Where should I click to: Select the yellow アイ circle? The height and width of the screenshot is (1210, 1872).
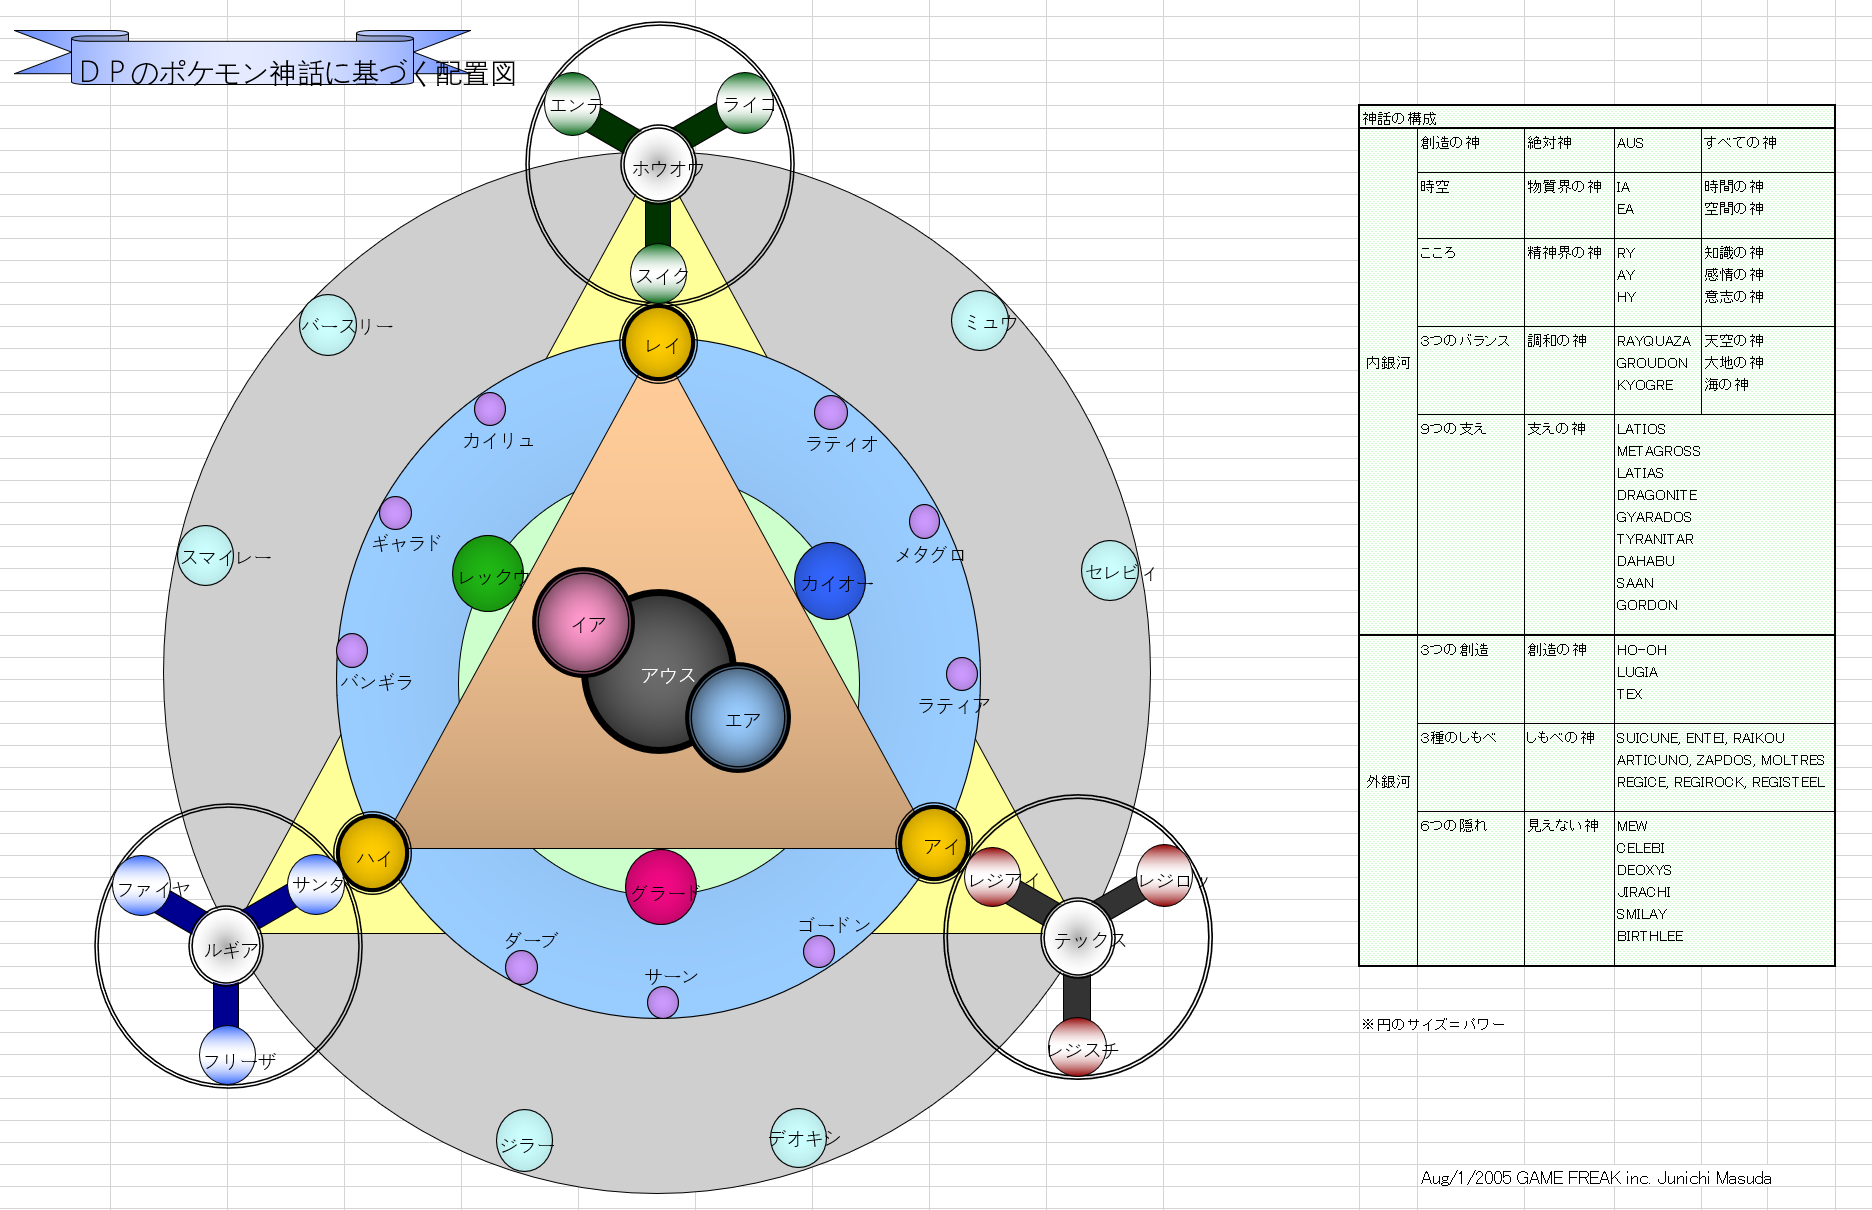click(x=934, y=844)
